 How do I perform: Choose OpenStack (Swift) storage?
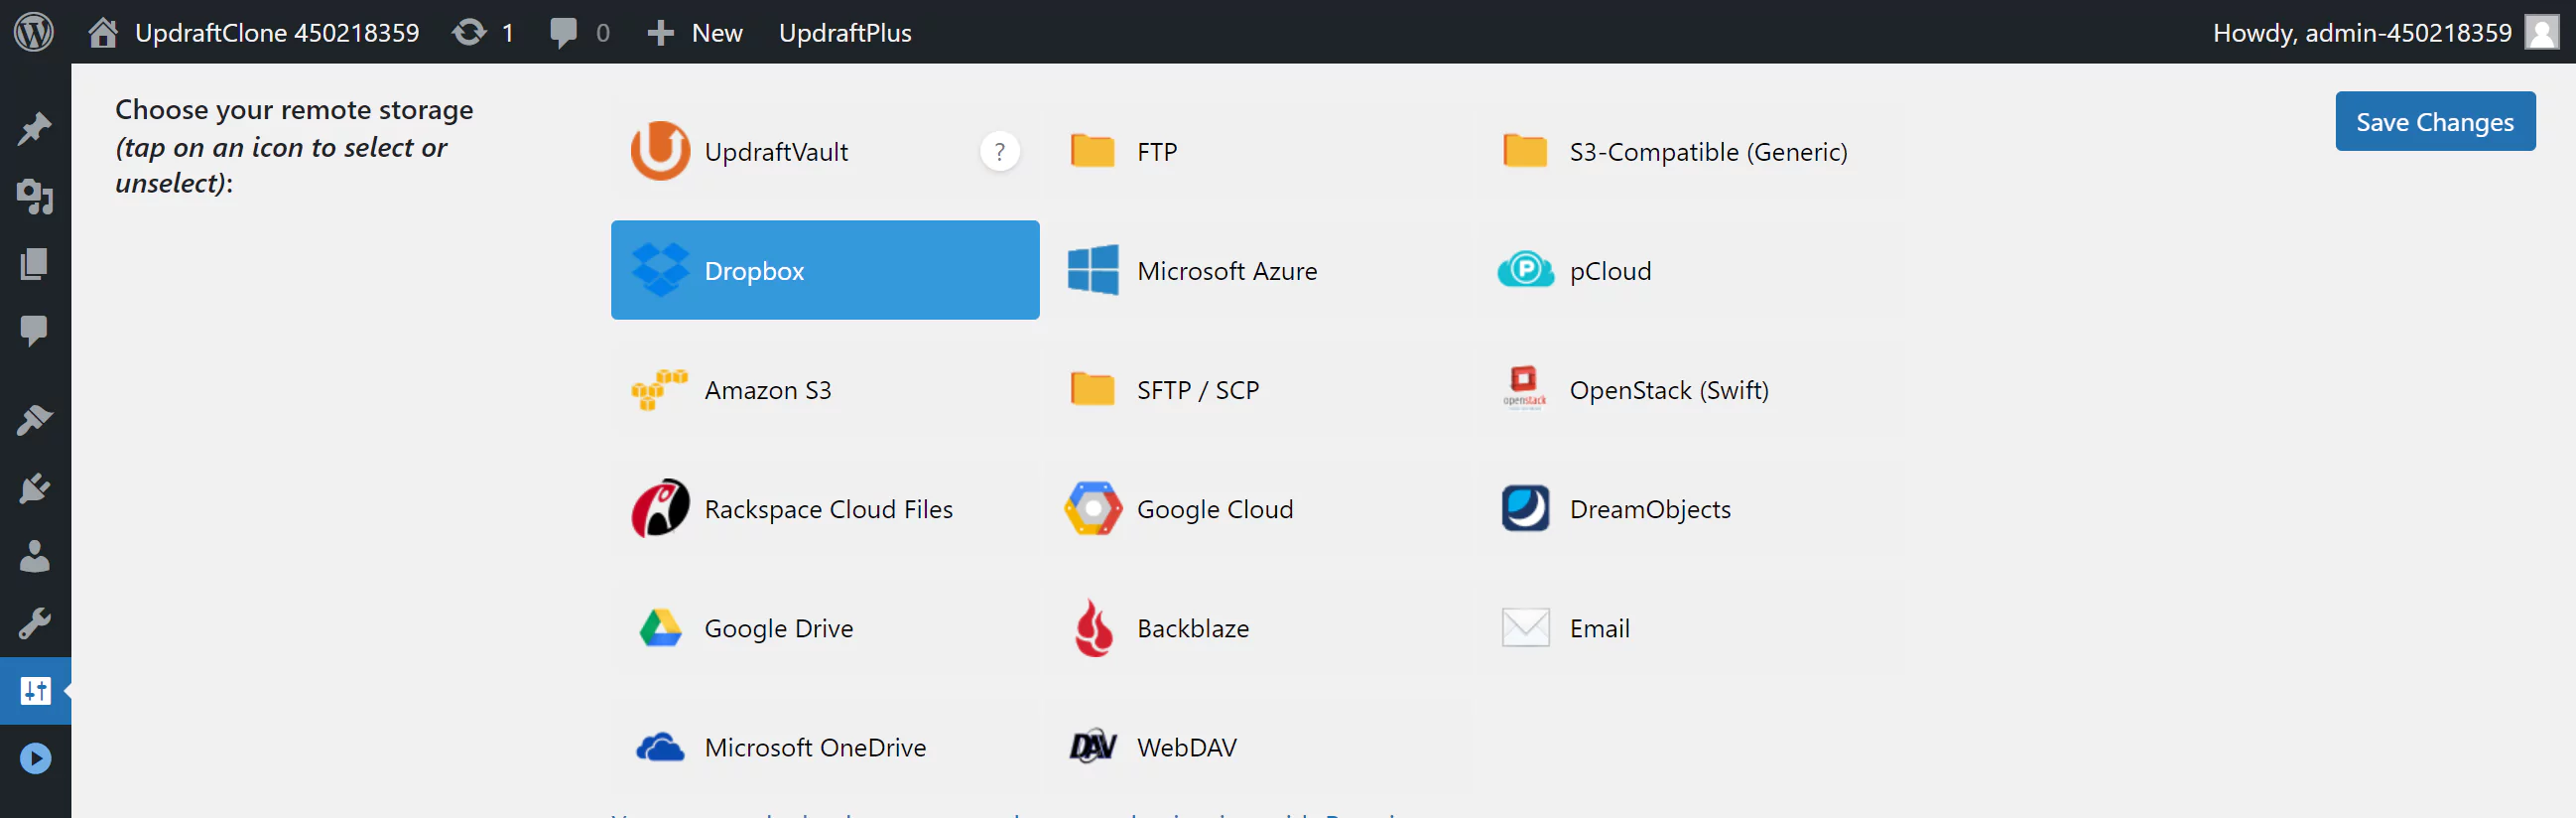point(1690,389)
